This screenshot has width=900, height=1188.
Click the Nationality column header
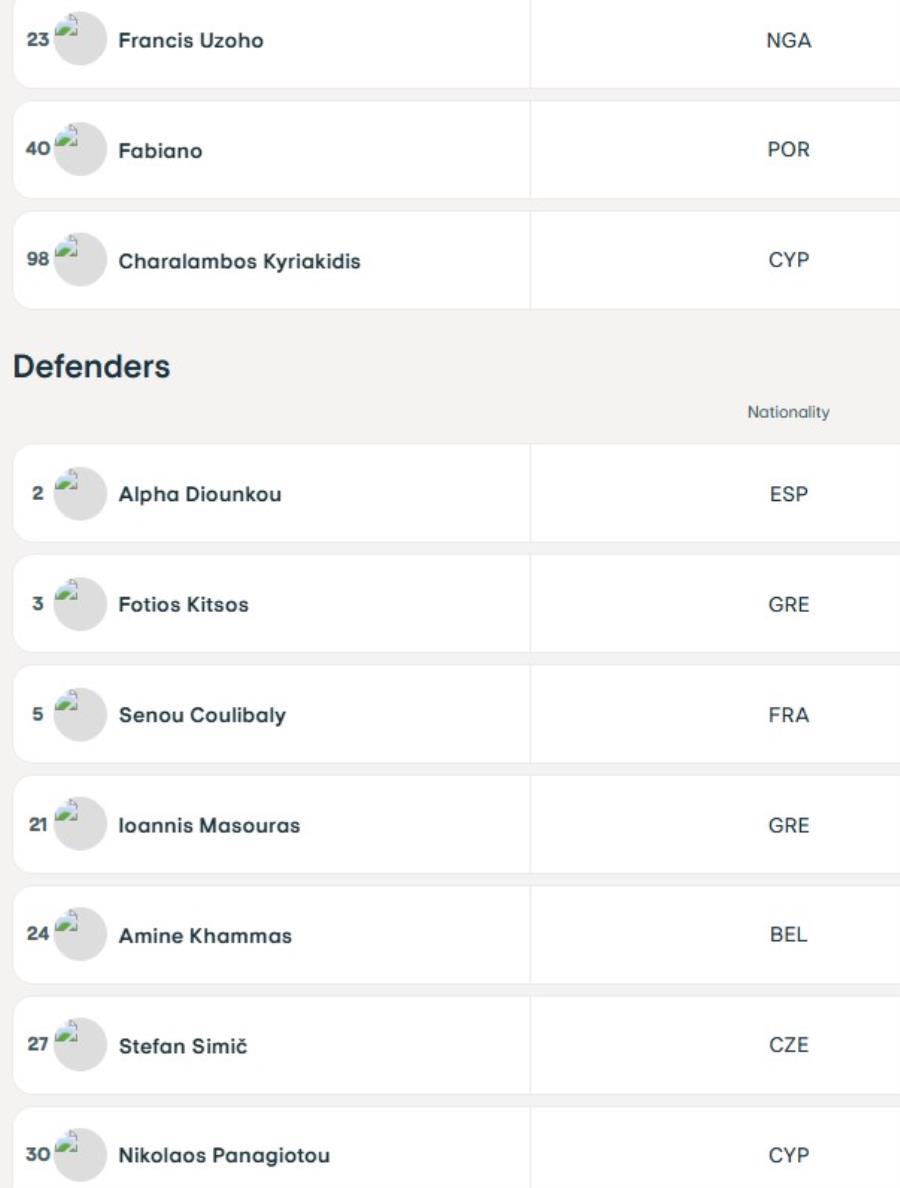[x=789, y=412]
